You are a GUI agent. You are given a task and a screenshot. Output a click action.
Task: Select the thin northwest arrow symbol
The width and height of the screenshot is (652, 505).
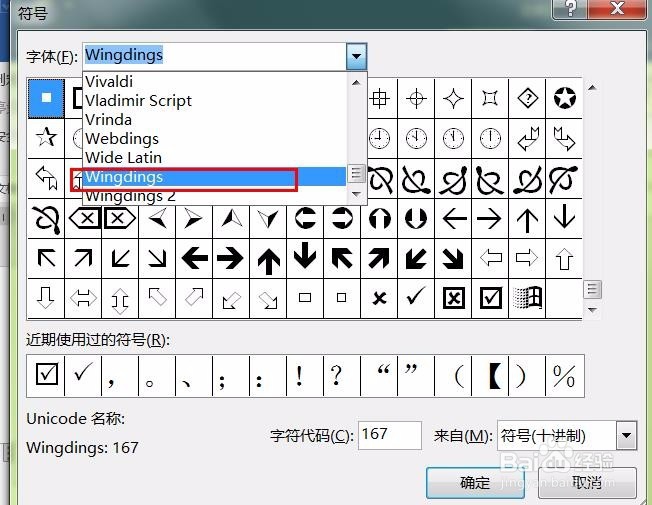[x=46, y=258]
